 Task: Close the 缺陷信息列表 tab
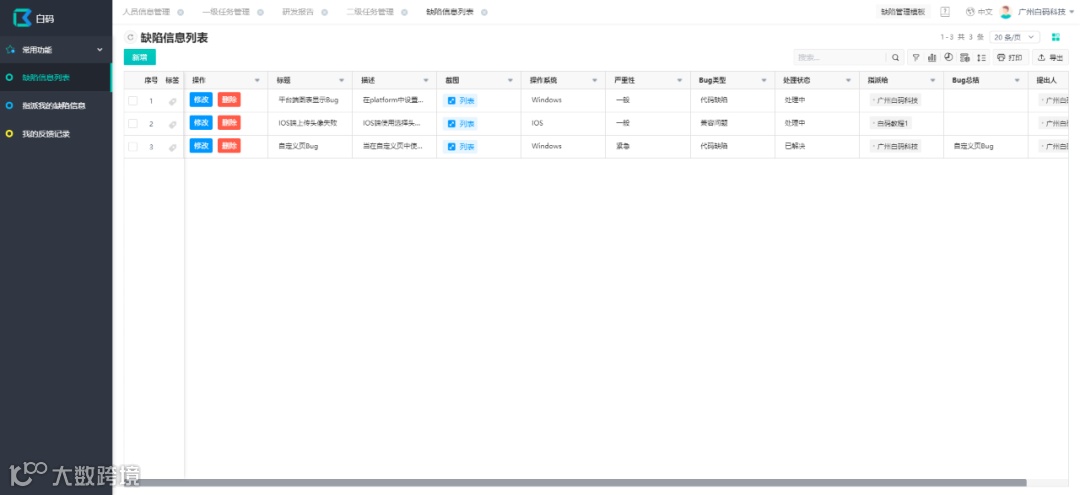pos(484,12)
